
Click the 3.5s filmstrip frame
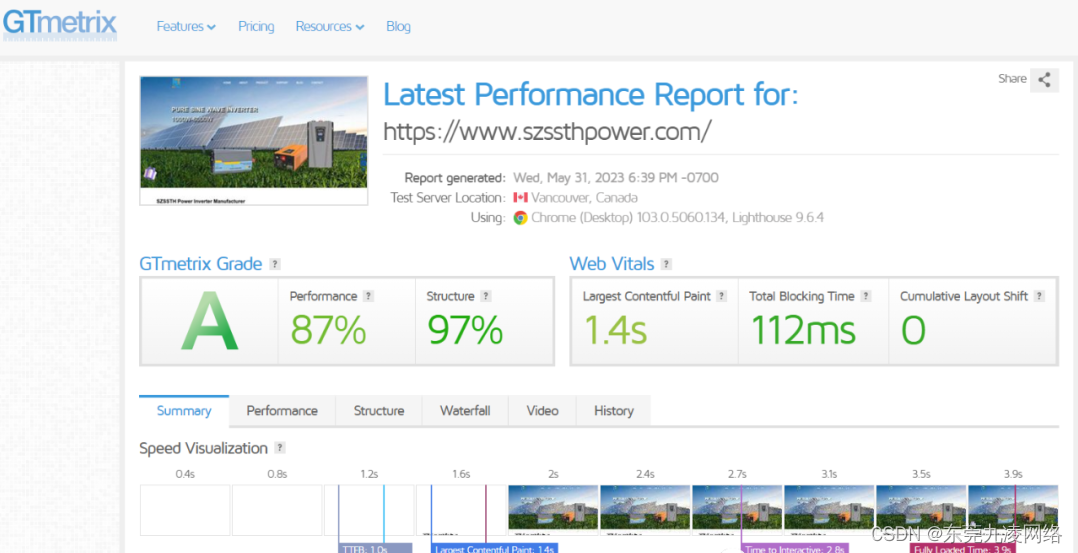[x=921, y=510]
